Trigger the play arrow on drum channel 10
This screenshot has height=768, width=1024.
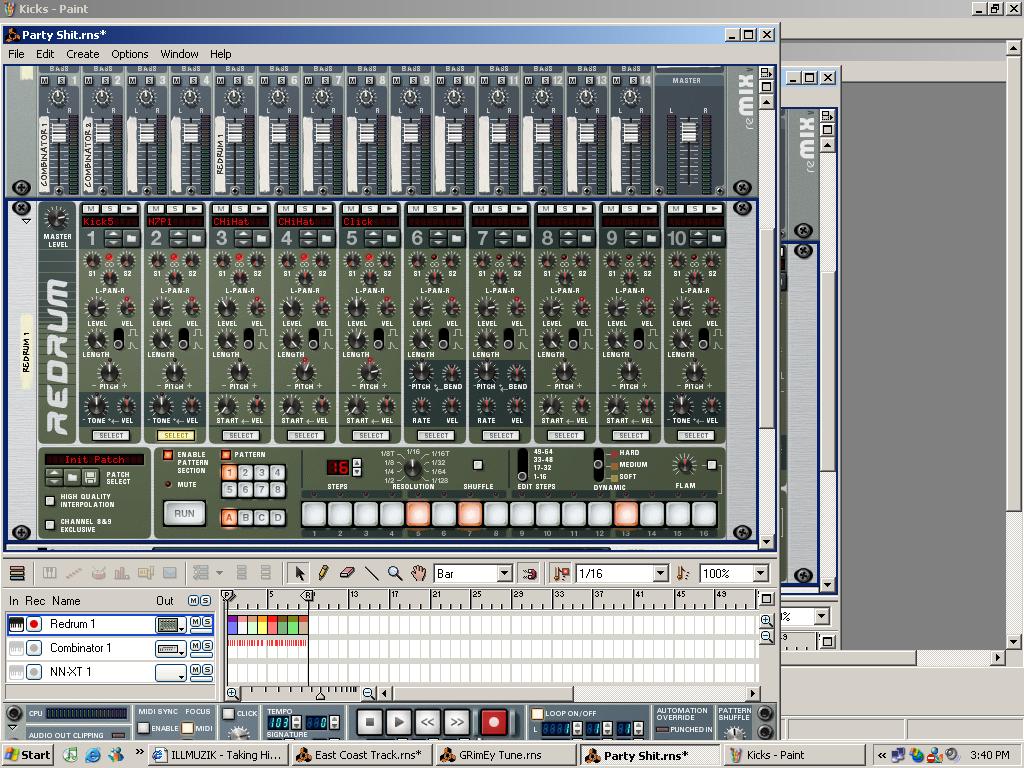714,208
